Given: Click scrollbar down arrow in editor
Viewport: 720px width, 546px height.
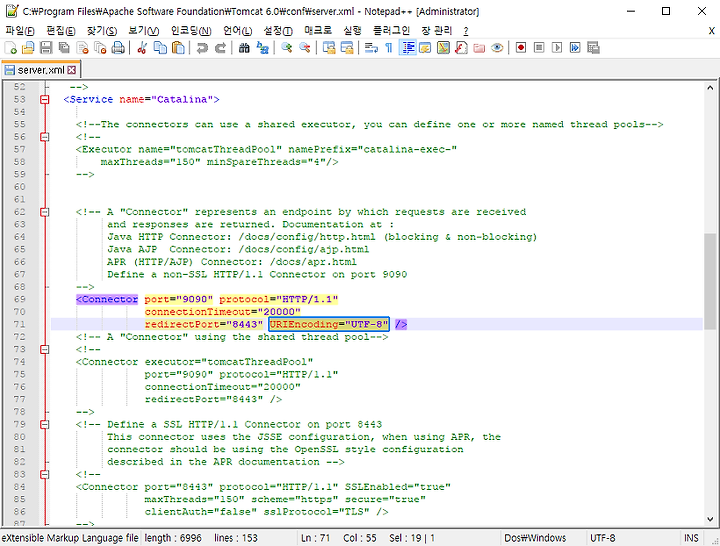Looking at the screenshot, I should coord(710,519).
